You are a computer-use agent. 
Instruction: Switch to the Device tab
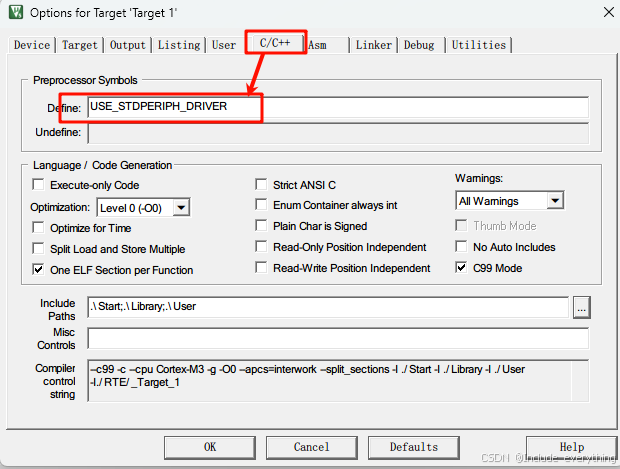32,45
